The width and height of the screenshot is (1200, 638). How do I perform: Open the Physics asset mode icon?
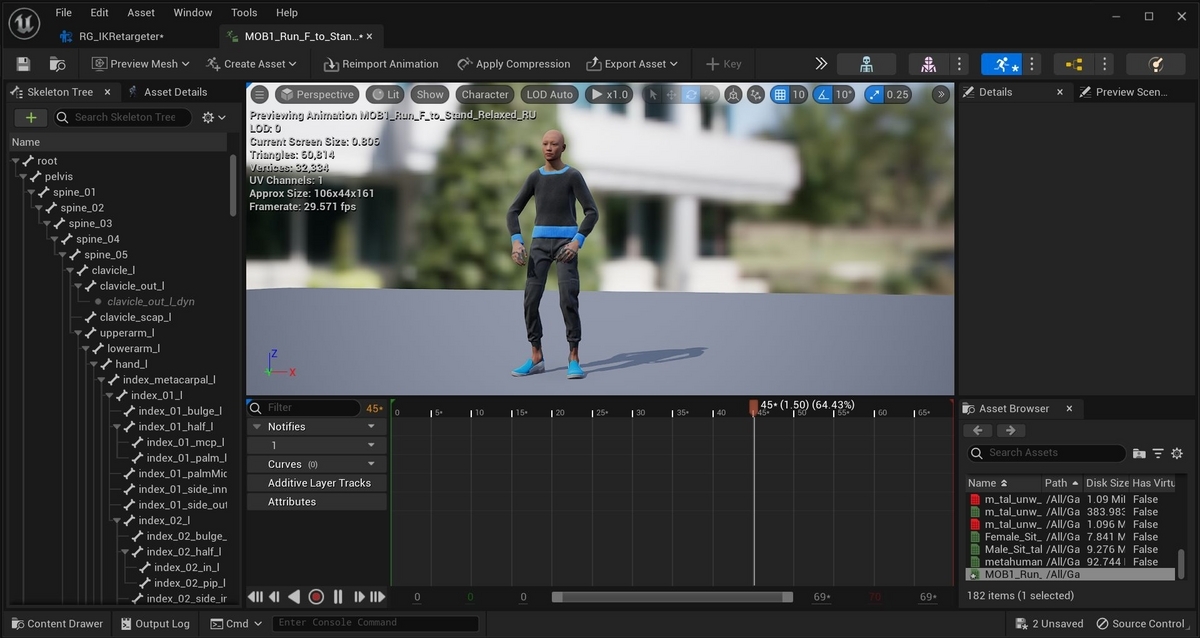(x=1156, y=64)
